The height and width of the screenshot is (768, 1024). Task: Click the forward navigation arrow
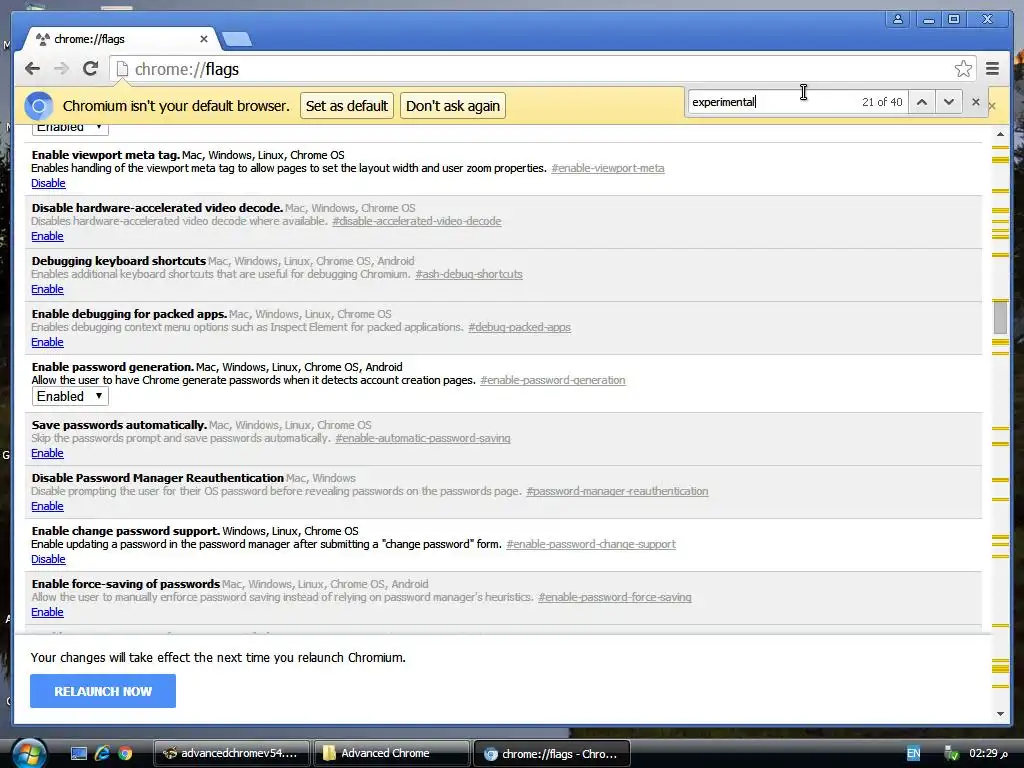61,69
